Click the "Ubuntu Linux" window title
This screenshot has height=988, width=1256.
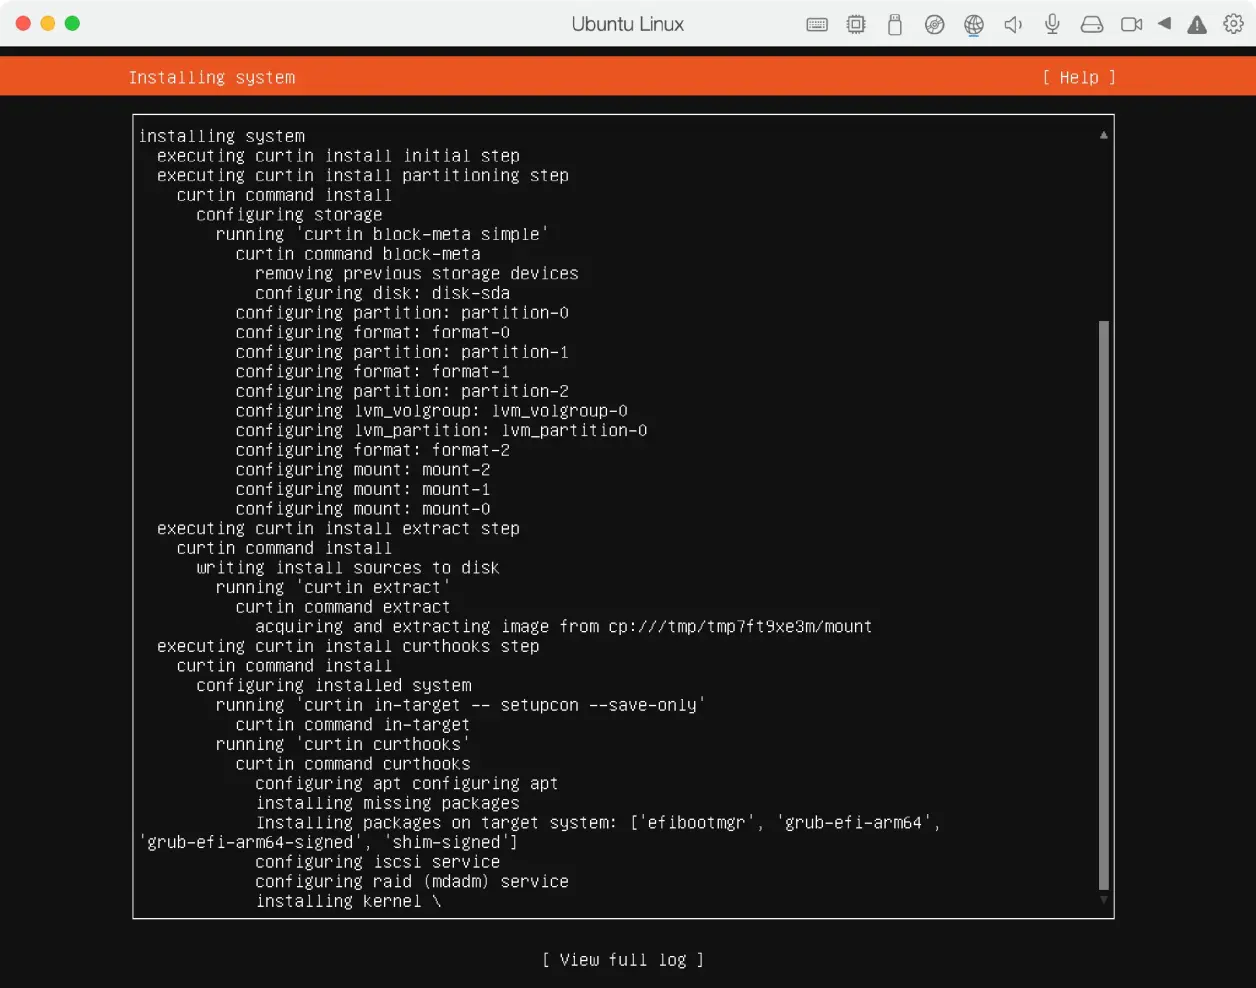(x=628, y=24)
